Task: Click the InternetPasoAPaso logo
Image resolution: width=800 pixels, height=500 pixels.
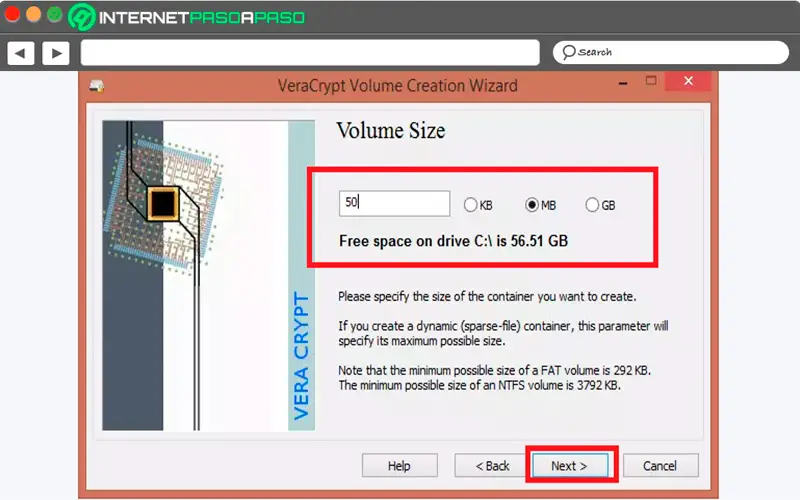Action: pyautogui.click(x=187, y=17)
